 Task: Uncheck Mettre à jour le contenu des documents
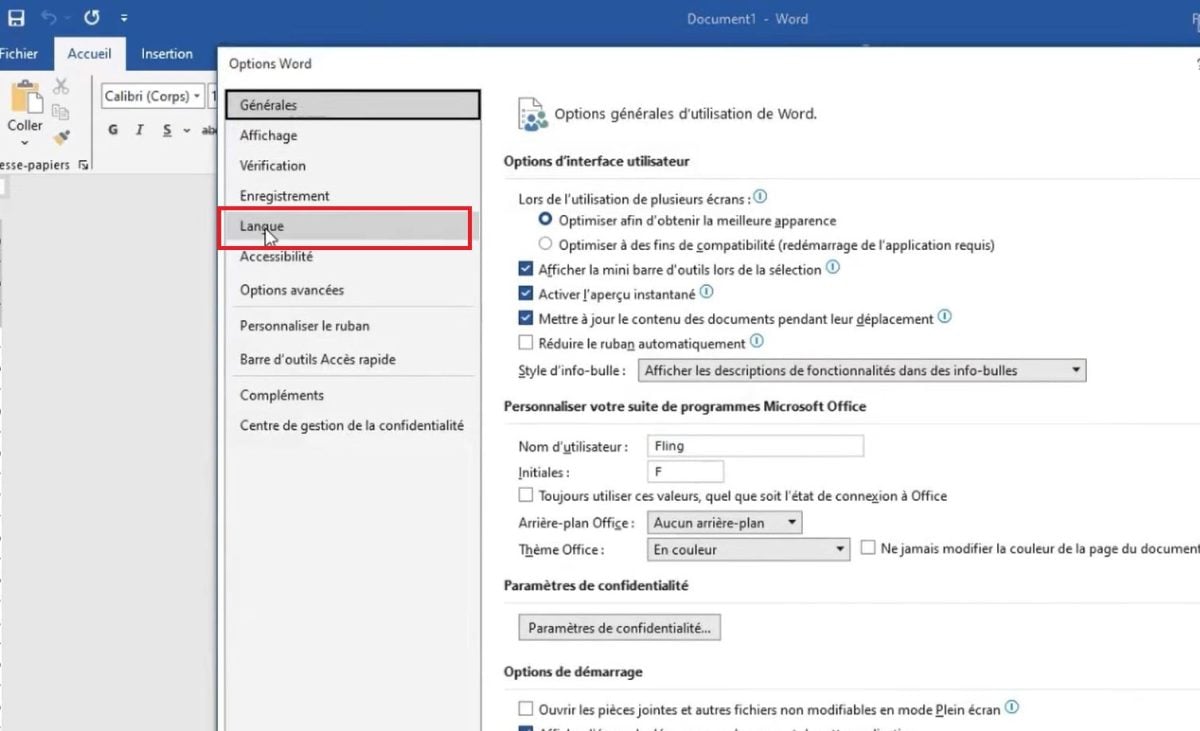click(x=526, y=319)
